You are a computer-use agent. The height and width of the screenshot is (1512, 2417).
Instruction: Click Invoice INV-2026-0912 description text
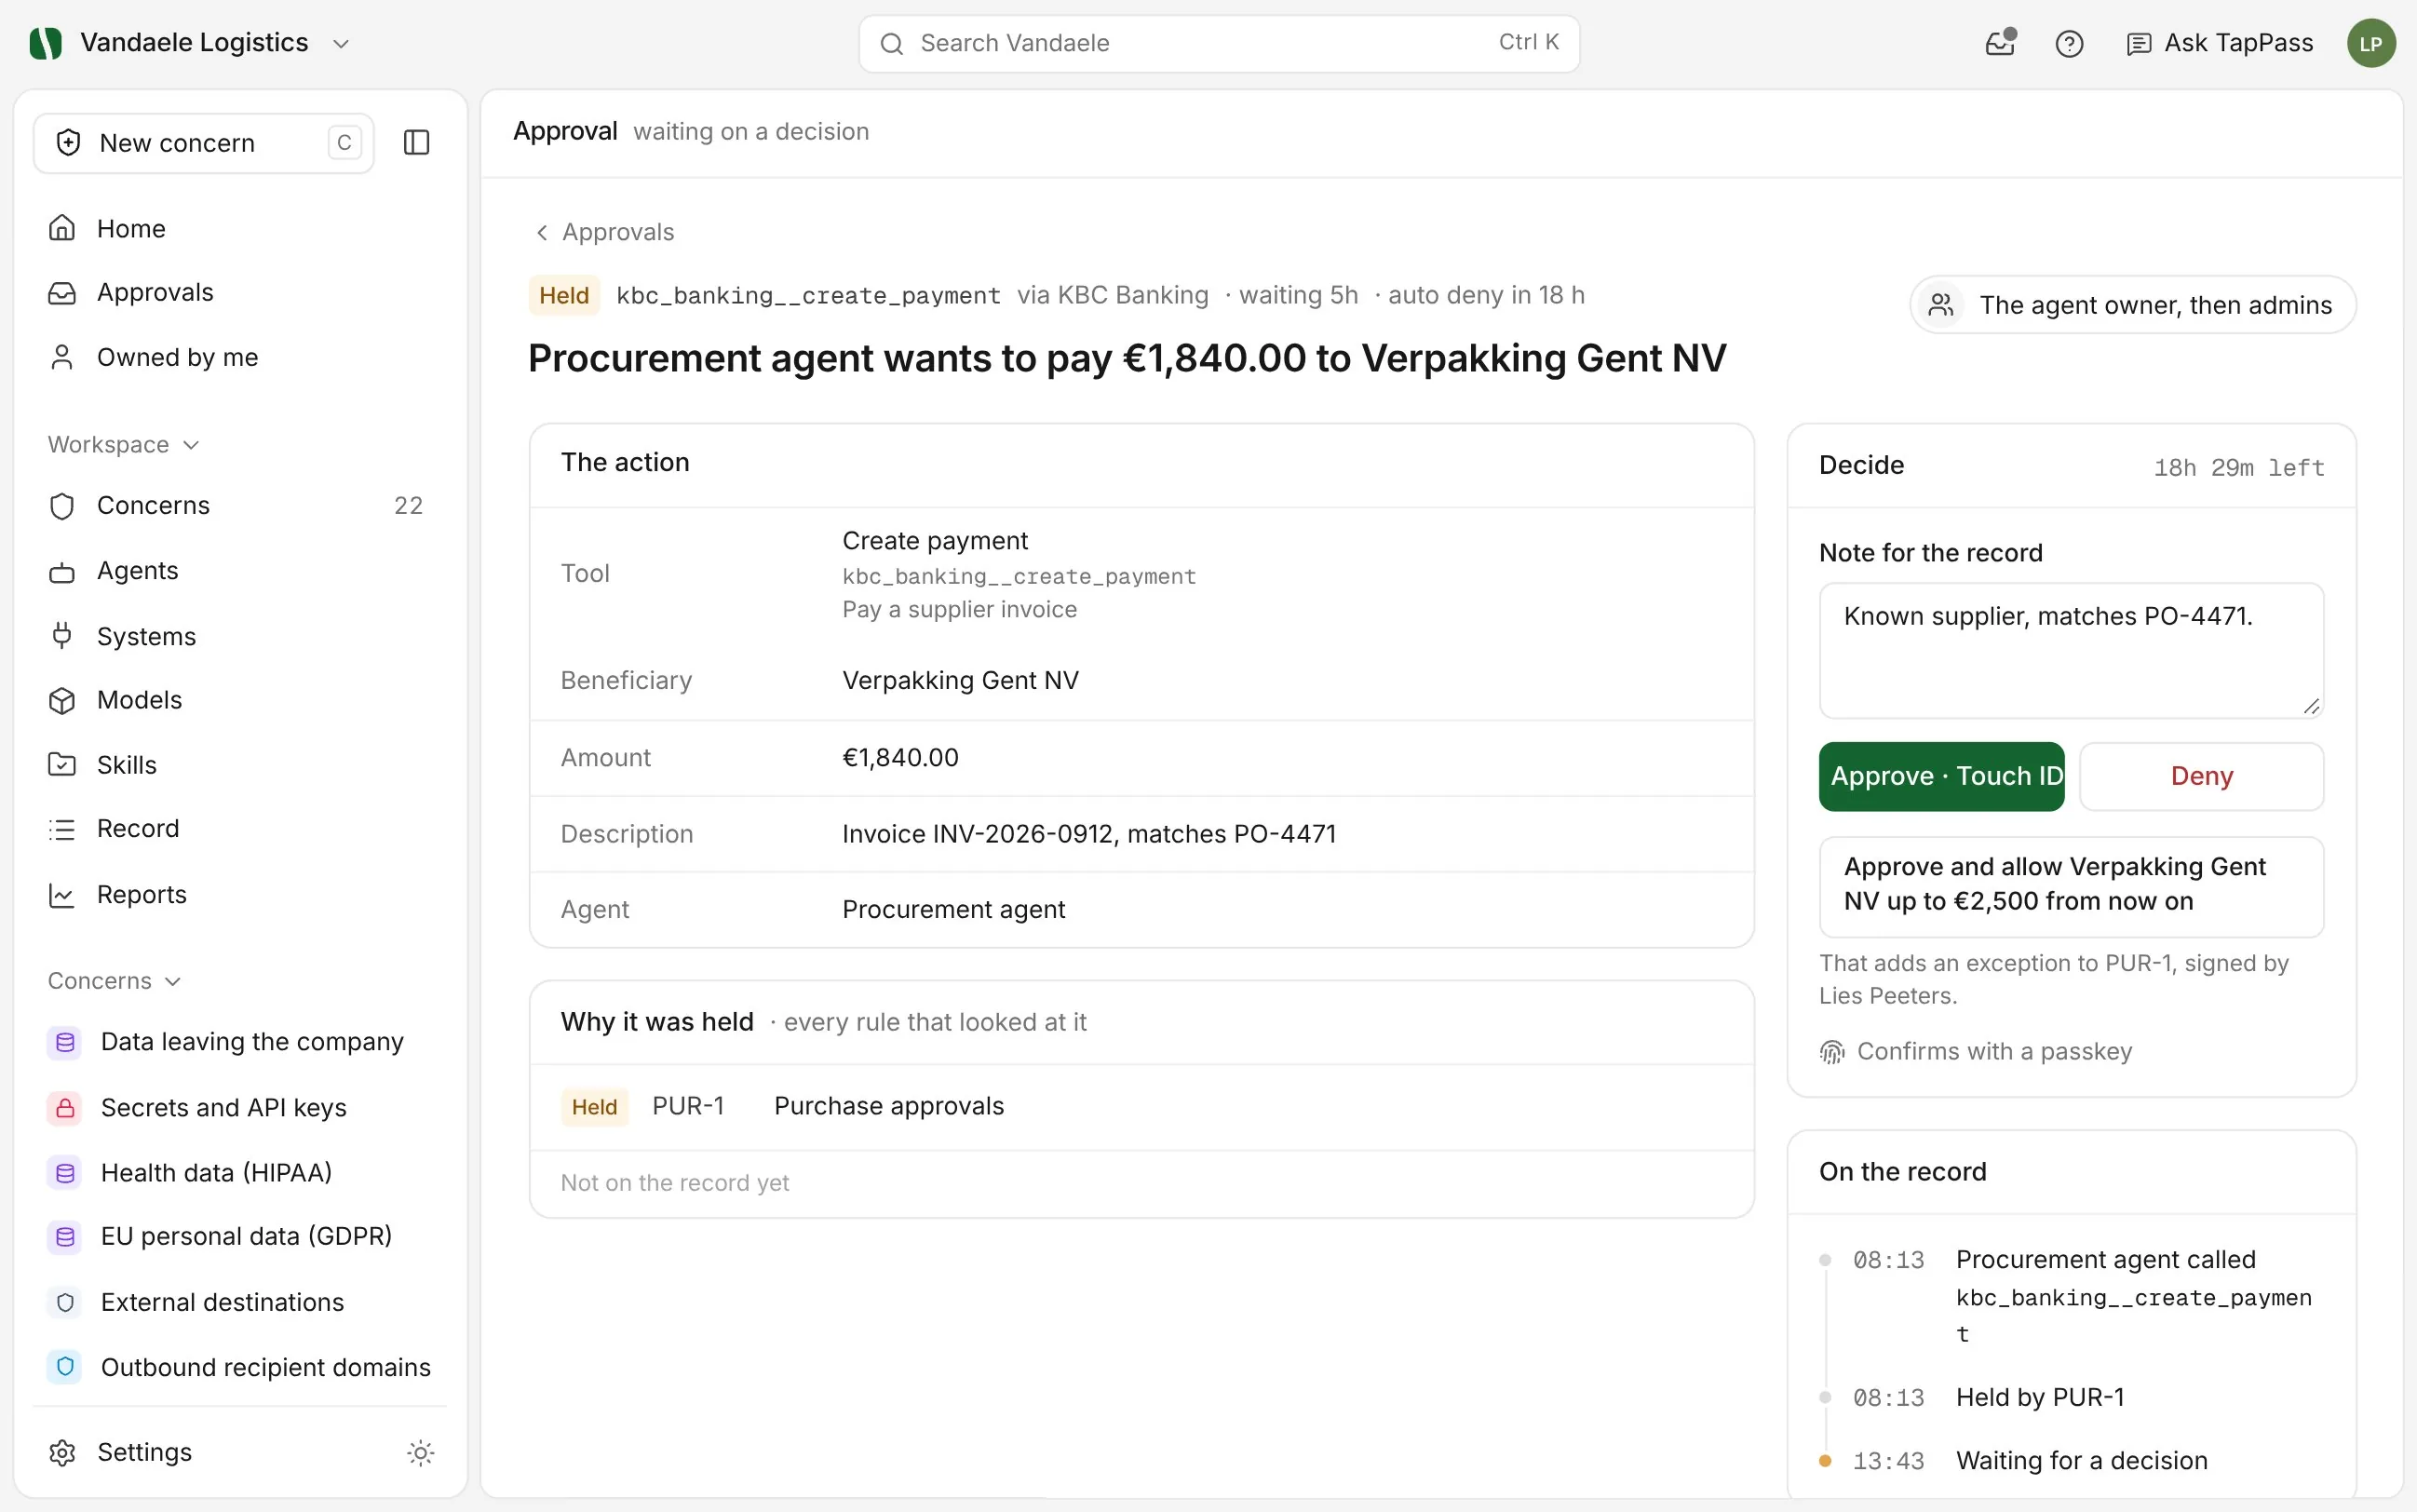pos(1089,834)
